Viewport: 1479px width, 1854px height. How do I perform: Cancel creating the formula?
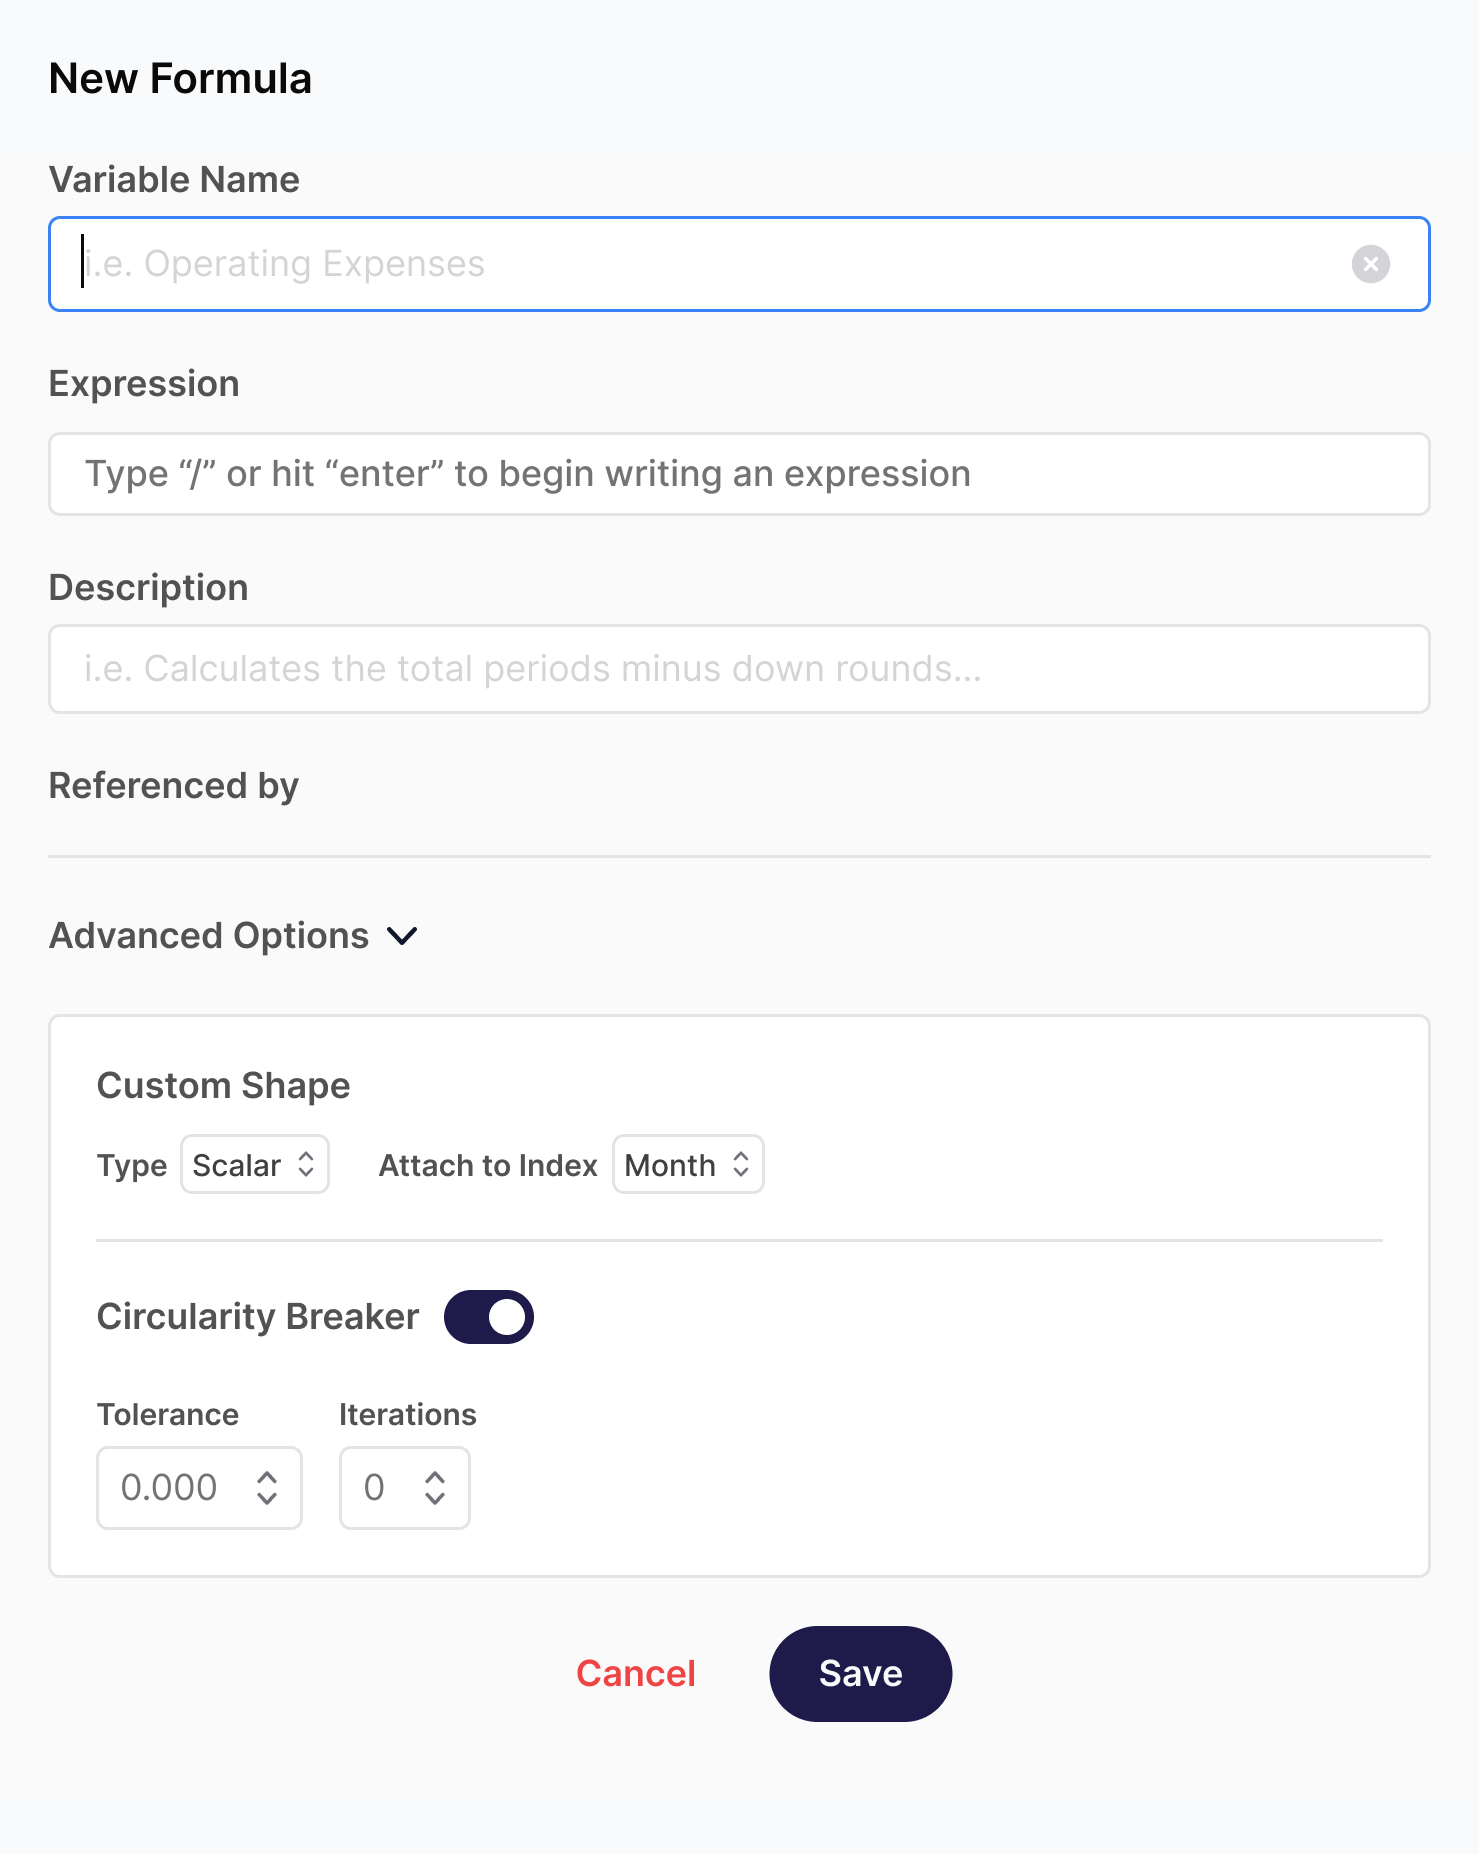[636, 1674]
